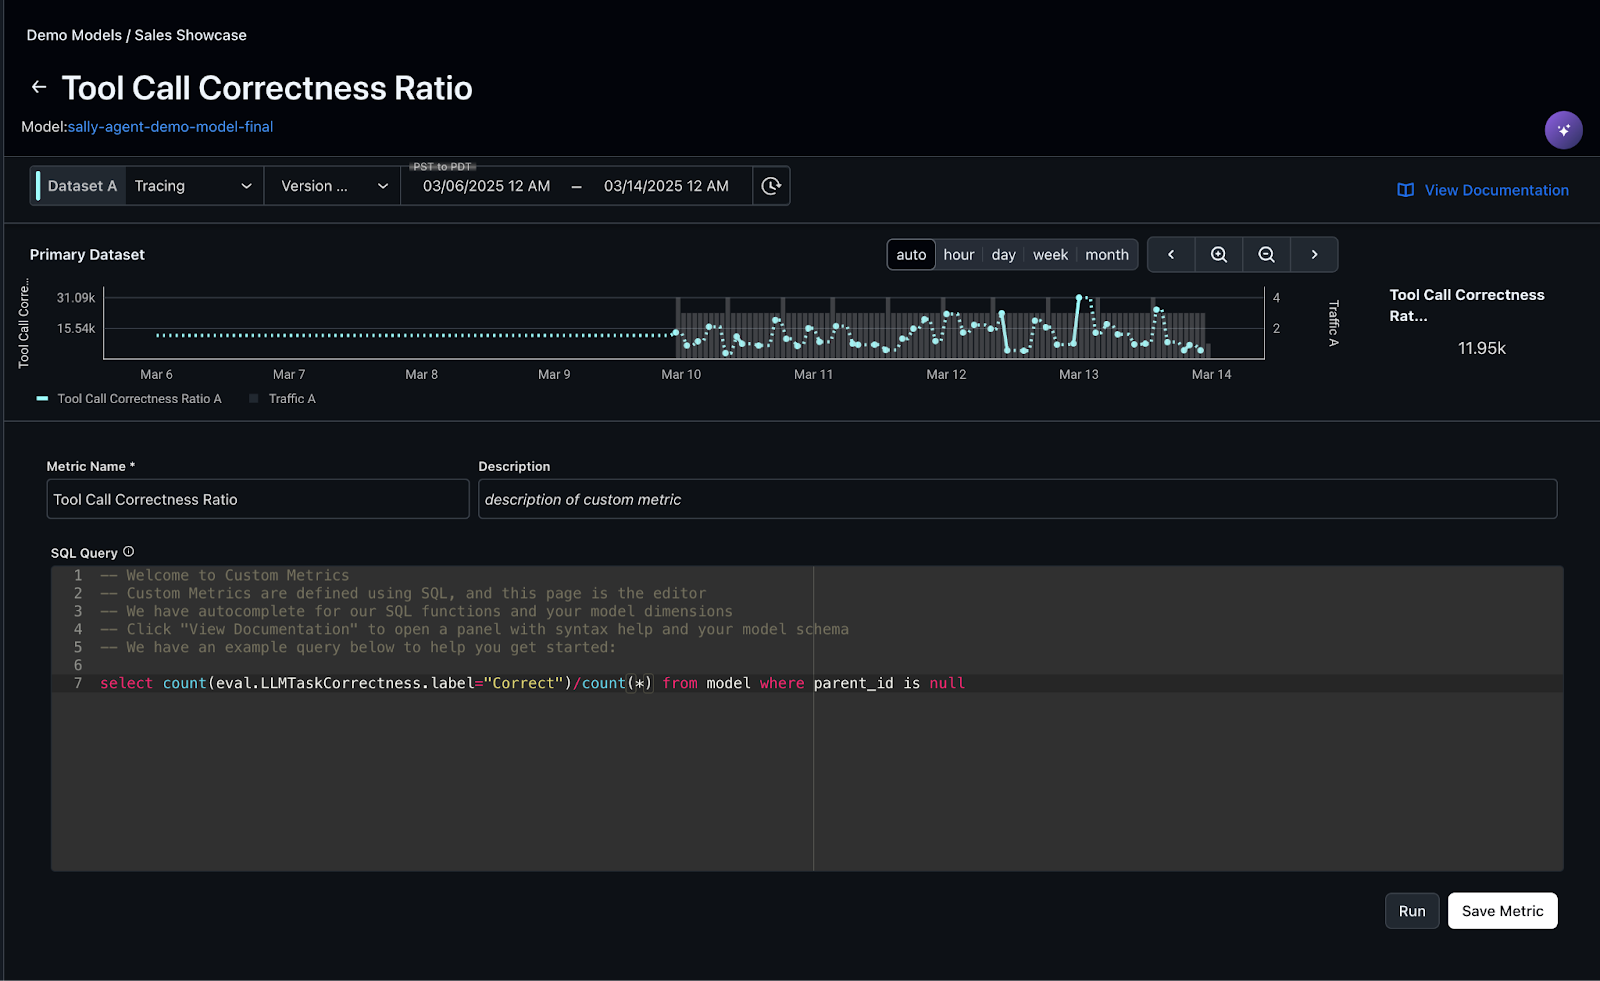The height and width of the screenshot is (981, 1600).
Task: Expand the Tracing dataset dropdown
Action: tap(193, 186)
